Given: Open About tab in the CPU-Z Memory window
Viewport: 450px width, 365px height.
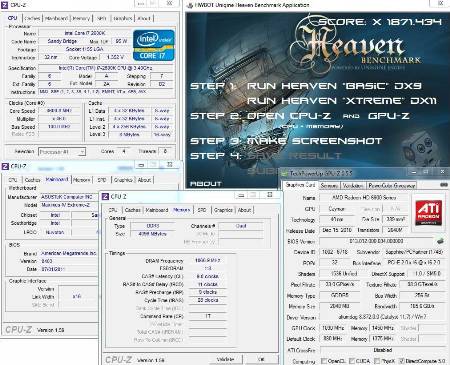Looking at the screenshot, I should click(x=244, y=210).
